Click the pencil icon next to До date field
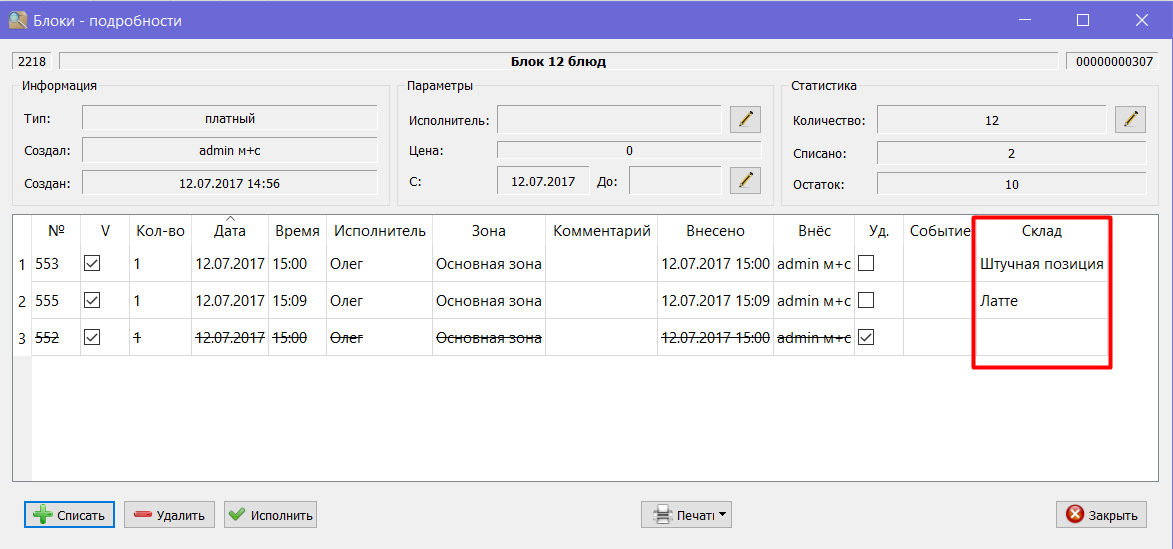The image size is (1173, 549). point(745,180)
